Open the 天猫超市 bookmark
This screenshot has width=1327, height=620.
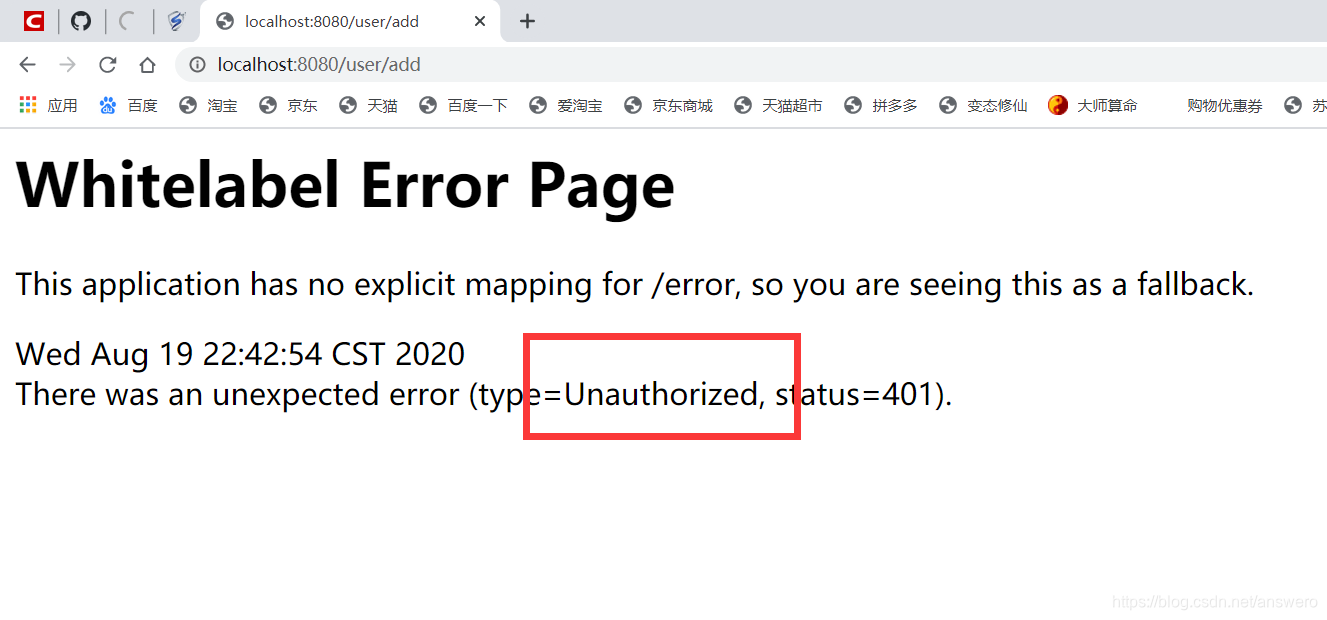[x=778, y=105]
